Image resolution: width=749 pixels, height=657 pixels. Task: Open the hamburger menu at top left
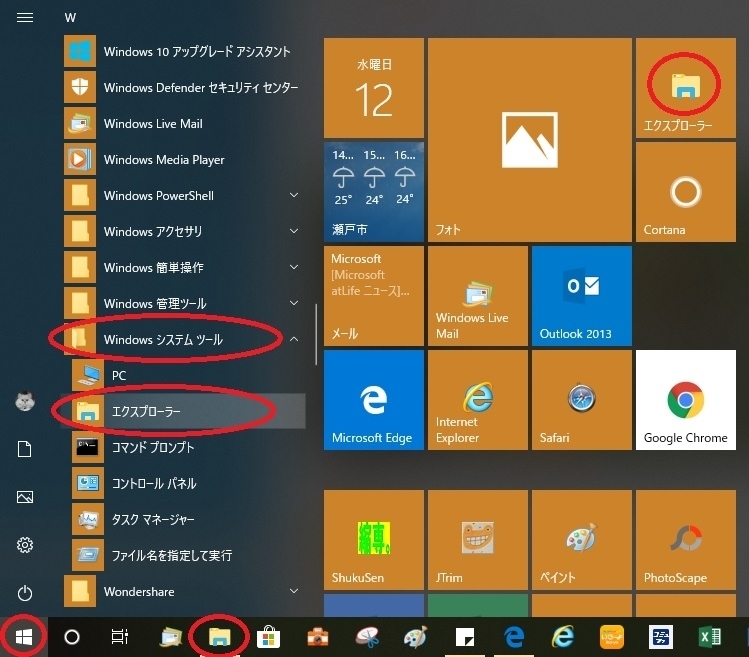25,18
